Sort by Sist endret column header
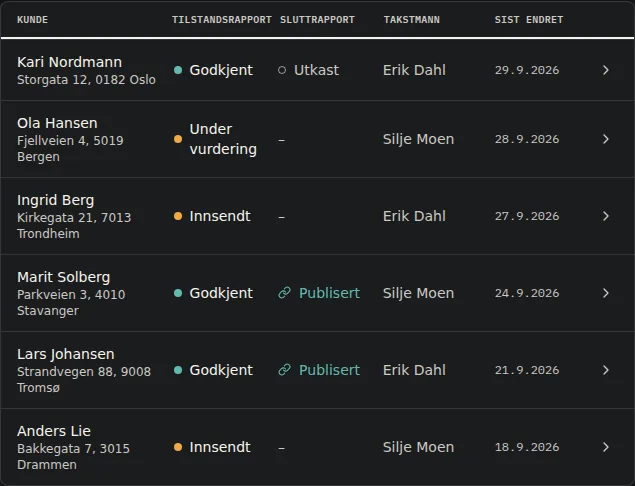Image resolution: width=635 pixels, height=486 pixels. coord(528,19)
